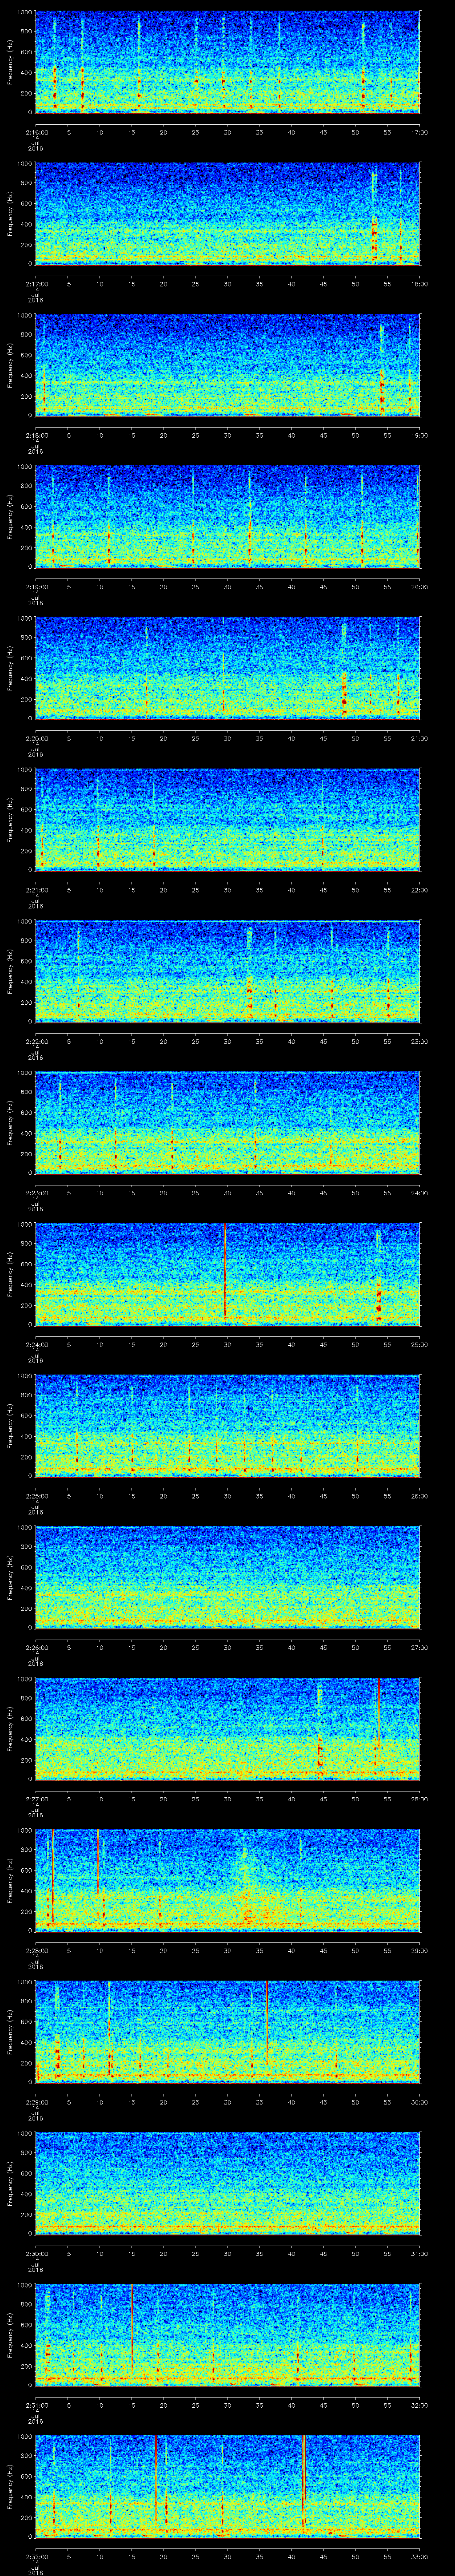Image resolution: width=455 pixels, height=2576 pixels.
Task: Click the '20:00' end time label
Action: (419, 587)
